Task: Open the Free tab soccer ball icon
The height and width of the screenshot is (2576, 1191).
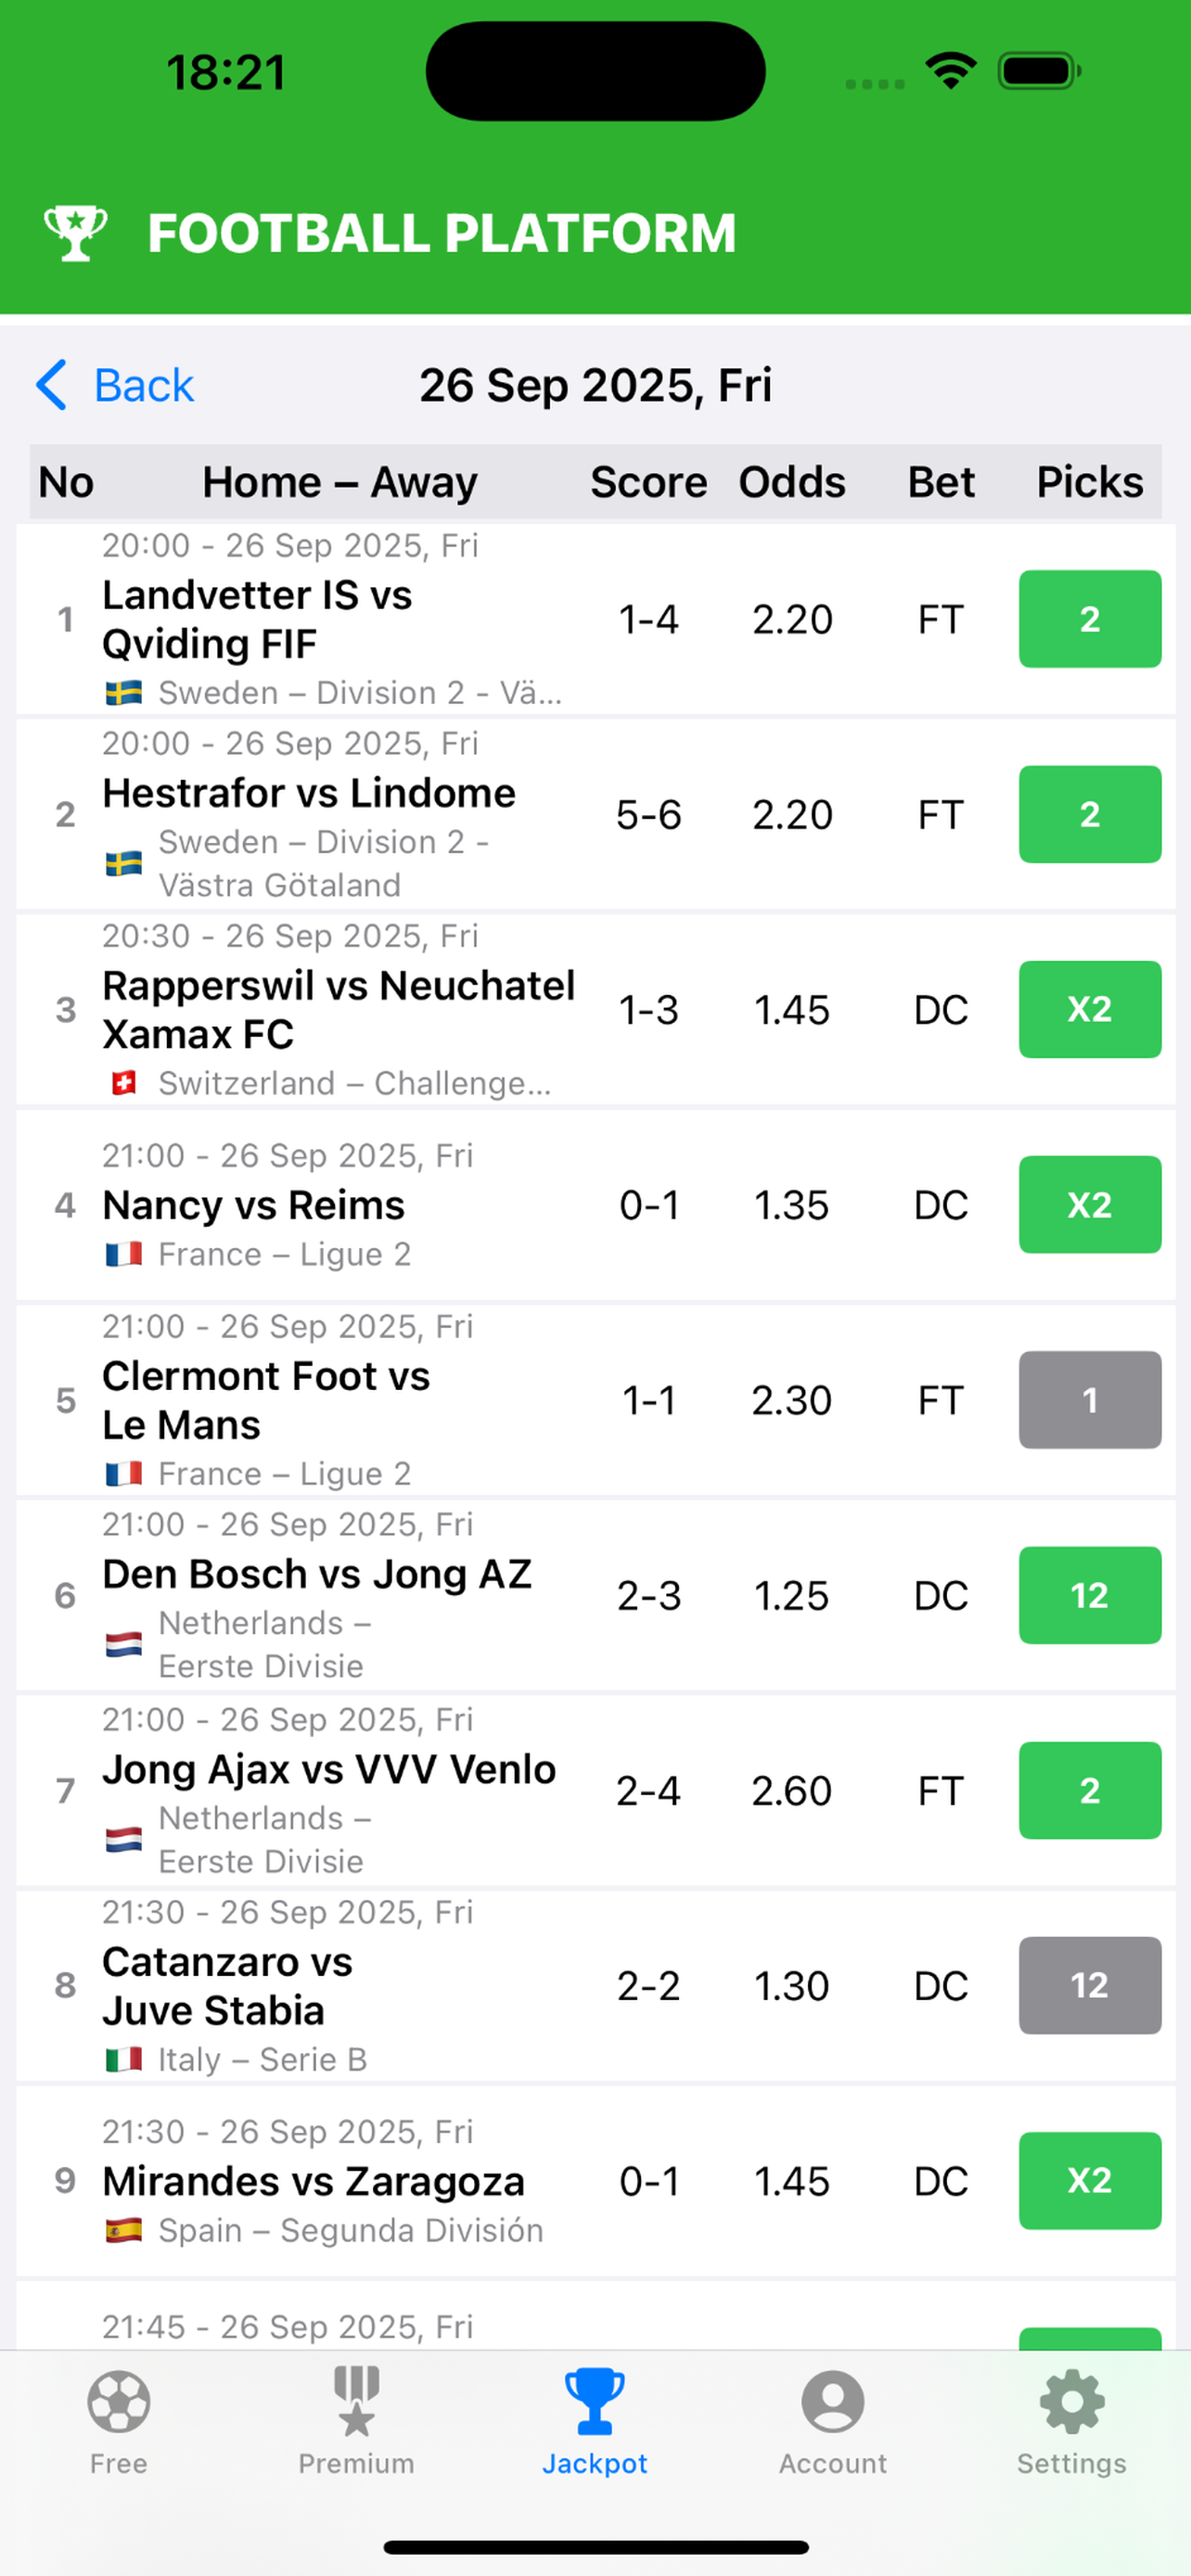Action: click(x=119, y=2401)
